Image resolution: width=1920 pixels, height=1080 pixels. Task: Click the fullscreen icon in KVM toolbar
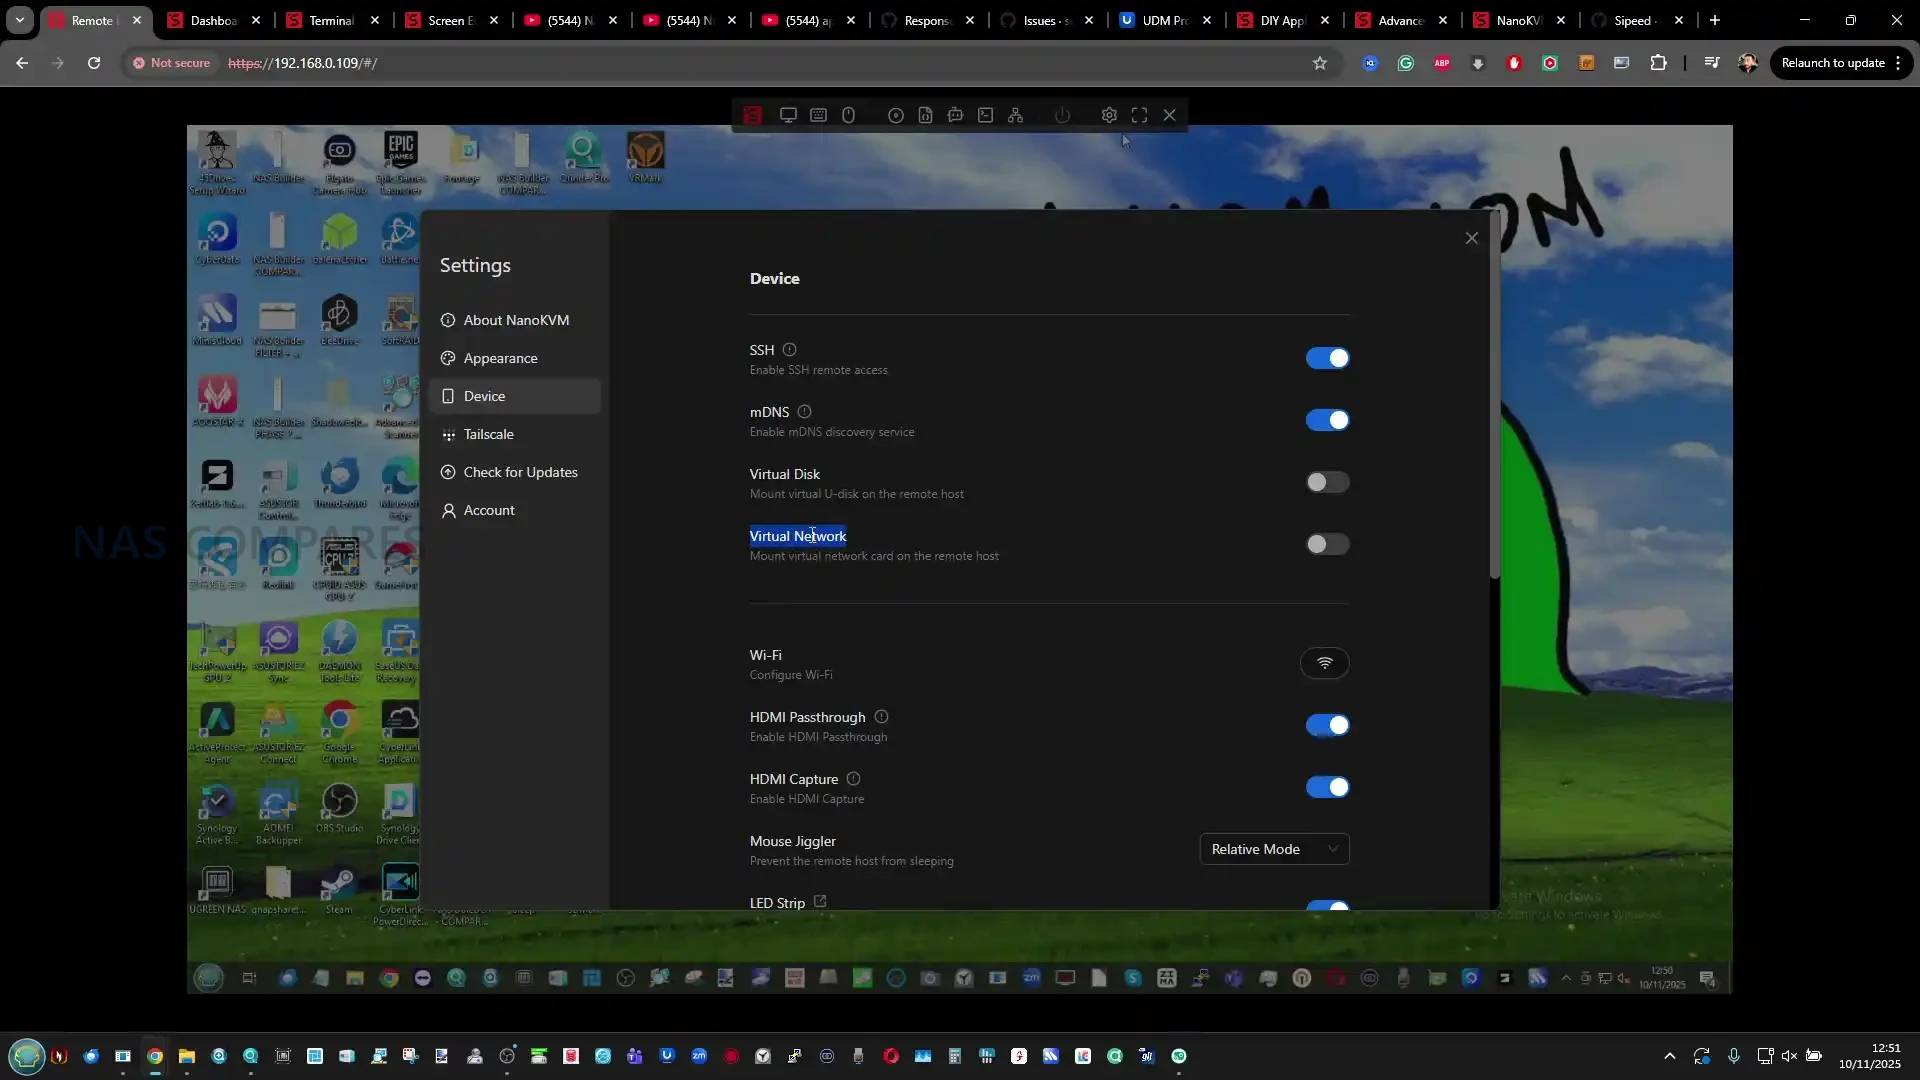pos(1139,115)
